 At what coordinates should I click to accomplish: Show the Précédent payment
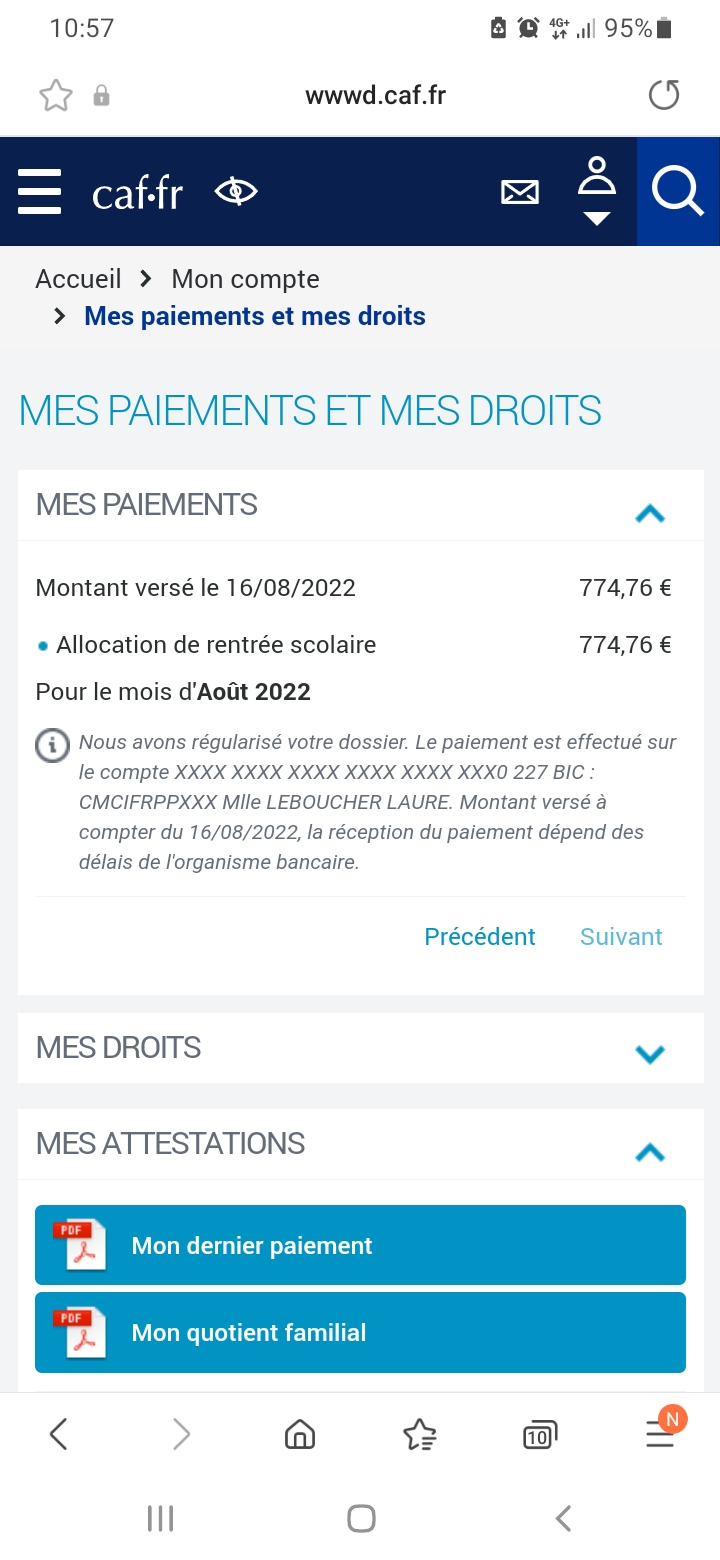(x=480, y=937)
